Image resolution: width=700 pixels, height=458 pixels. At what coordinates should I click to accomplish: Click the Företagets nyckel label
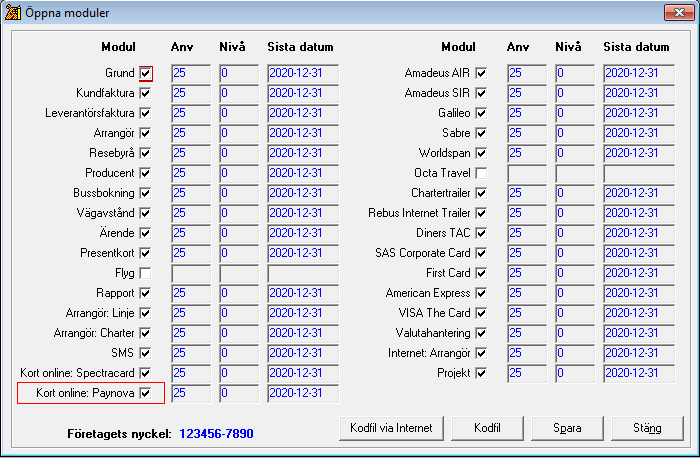click(119, 434)
